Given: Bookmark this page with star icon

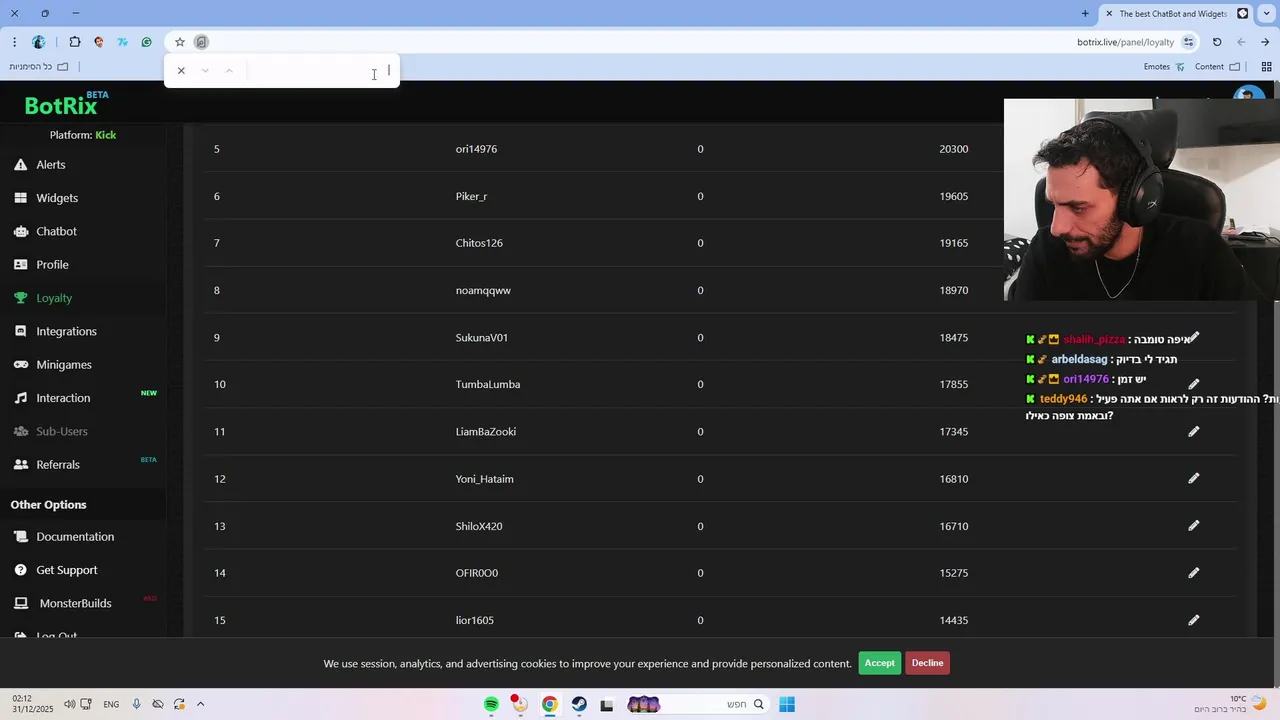Looking at the screenshot, I should 180,42.
